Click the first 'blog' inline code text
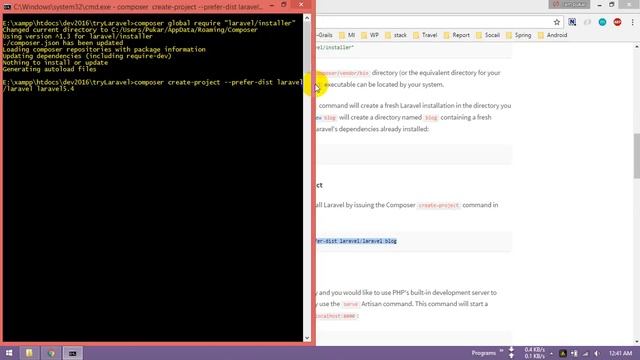 (329, 118)
